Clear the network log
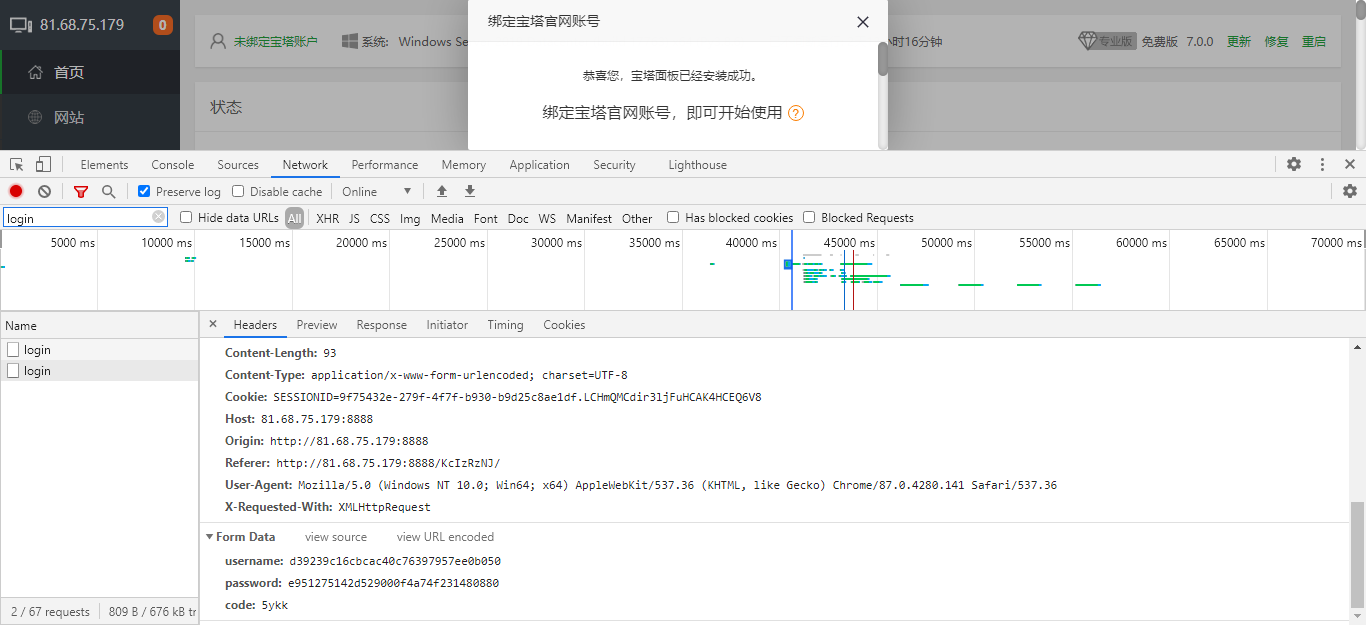The height and width of the screenshot is (625, 1366). pos(44,191)
